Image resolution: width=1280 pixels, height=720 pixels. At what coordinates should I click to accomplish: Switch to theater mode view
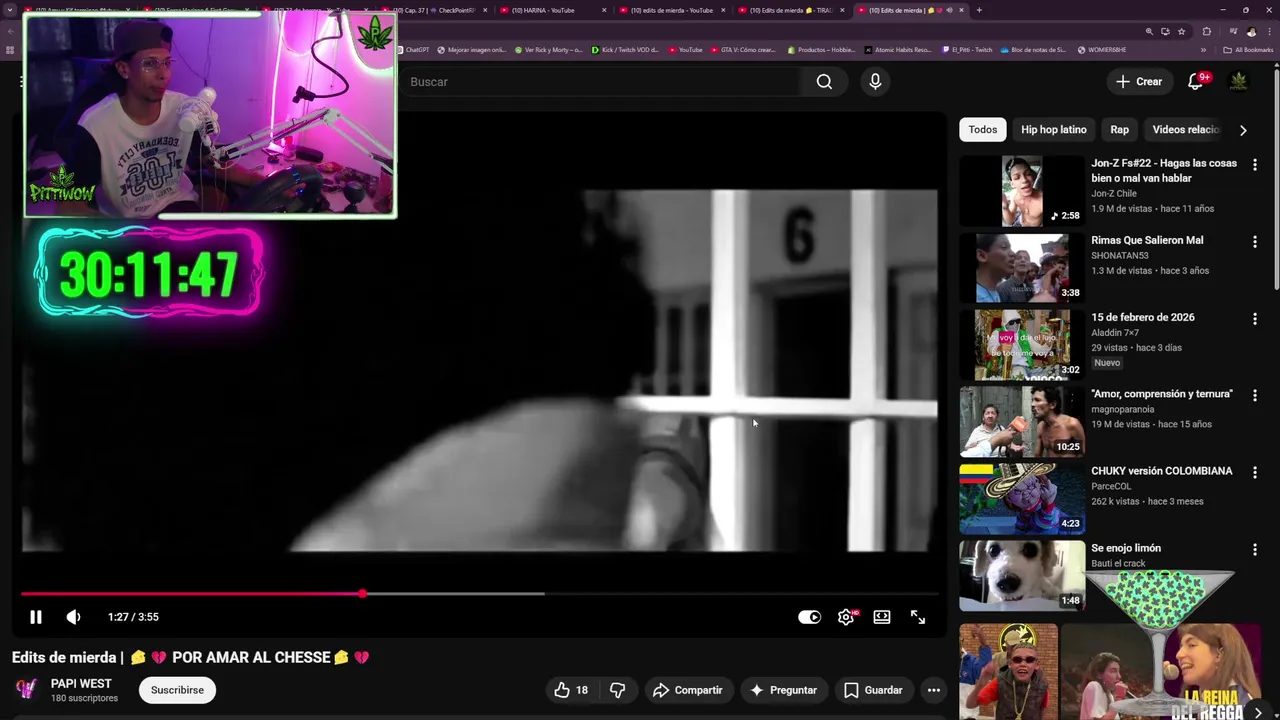tap(882, 617)
